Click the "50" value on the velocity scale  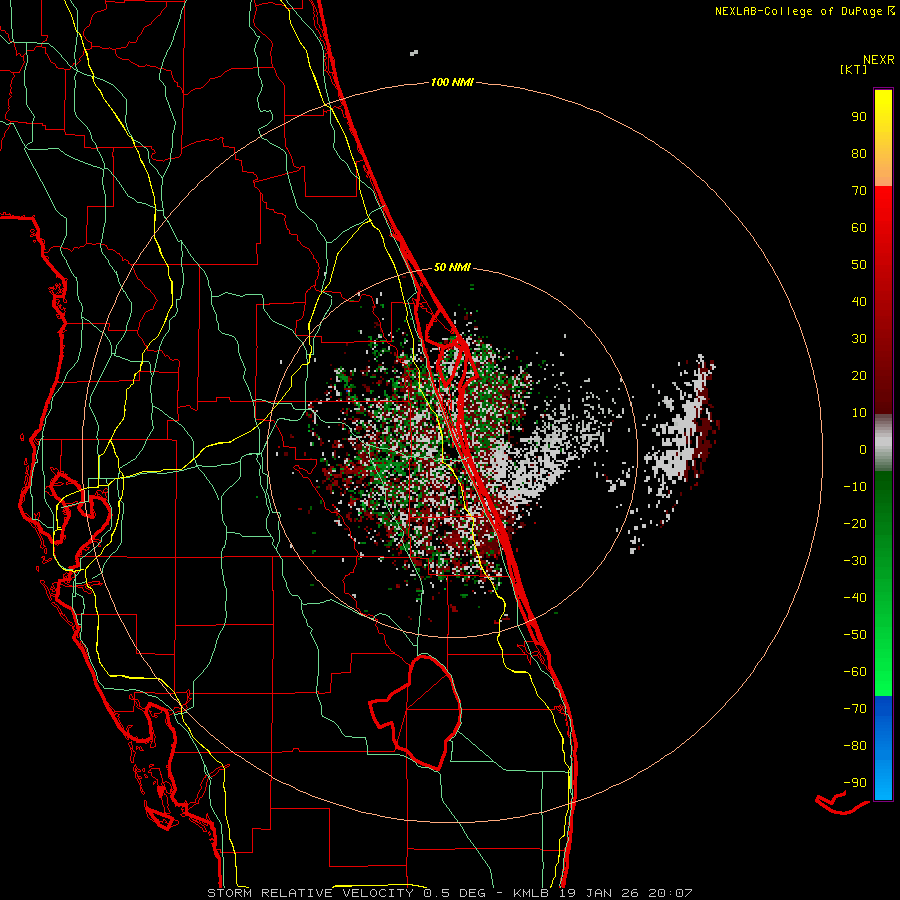click(859, 265)
